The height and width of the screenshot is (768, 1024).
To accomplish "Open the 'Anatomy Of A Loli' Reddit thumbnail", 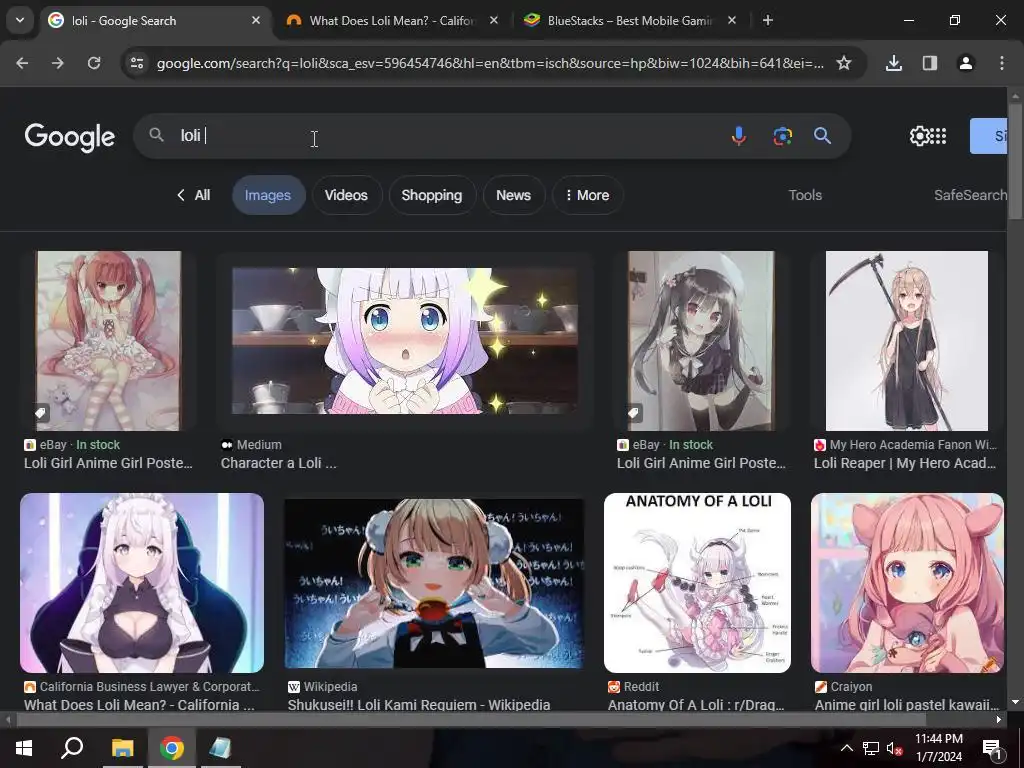I will (x=697, y=583).
